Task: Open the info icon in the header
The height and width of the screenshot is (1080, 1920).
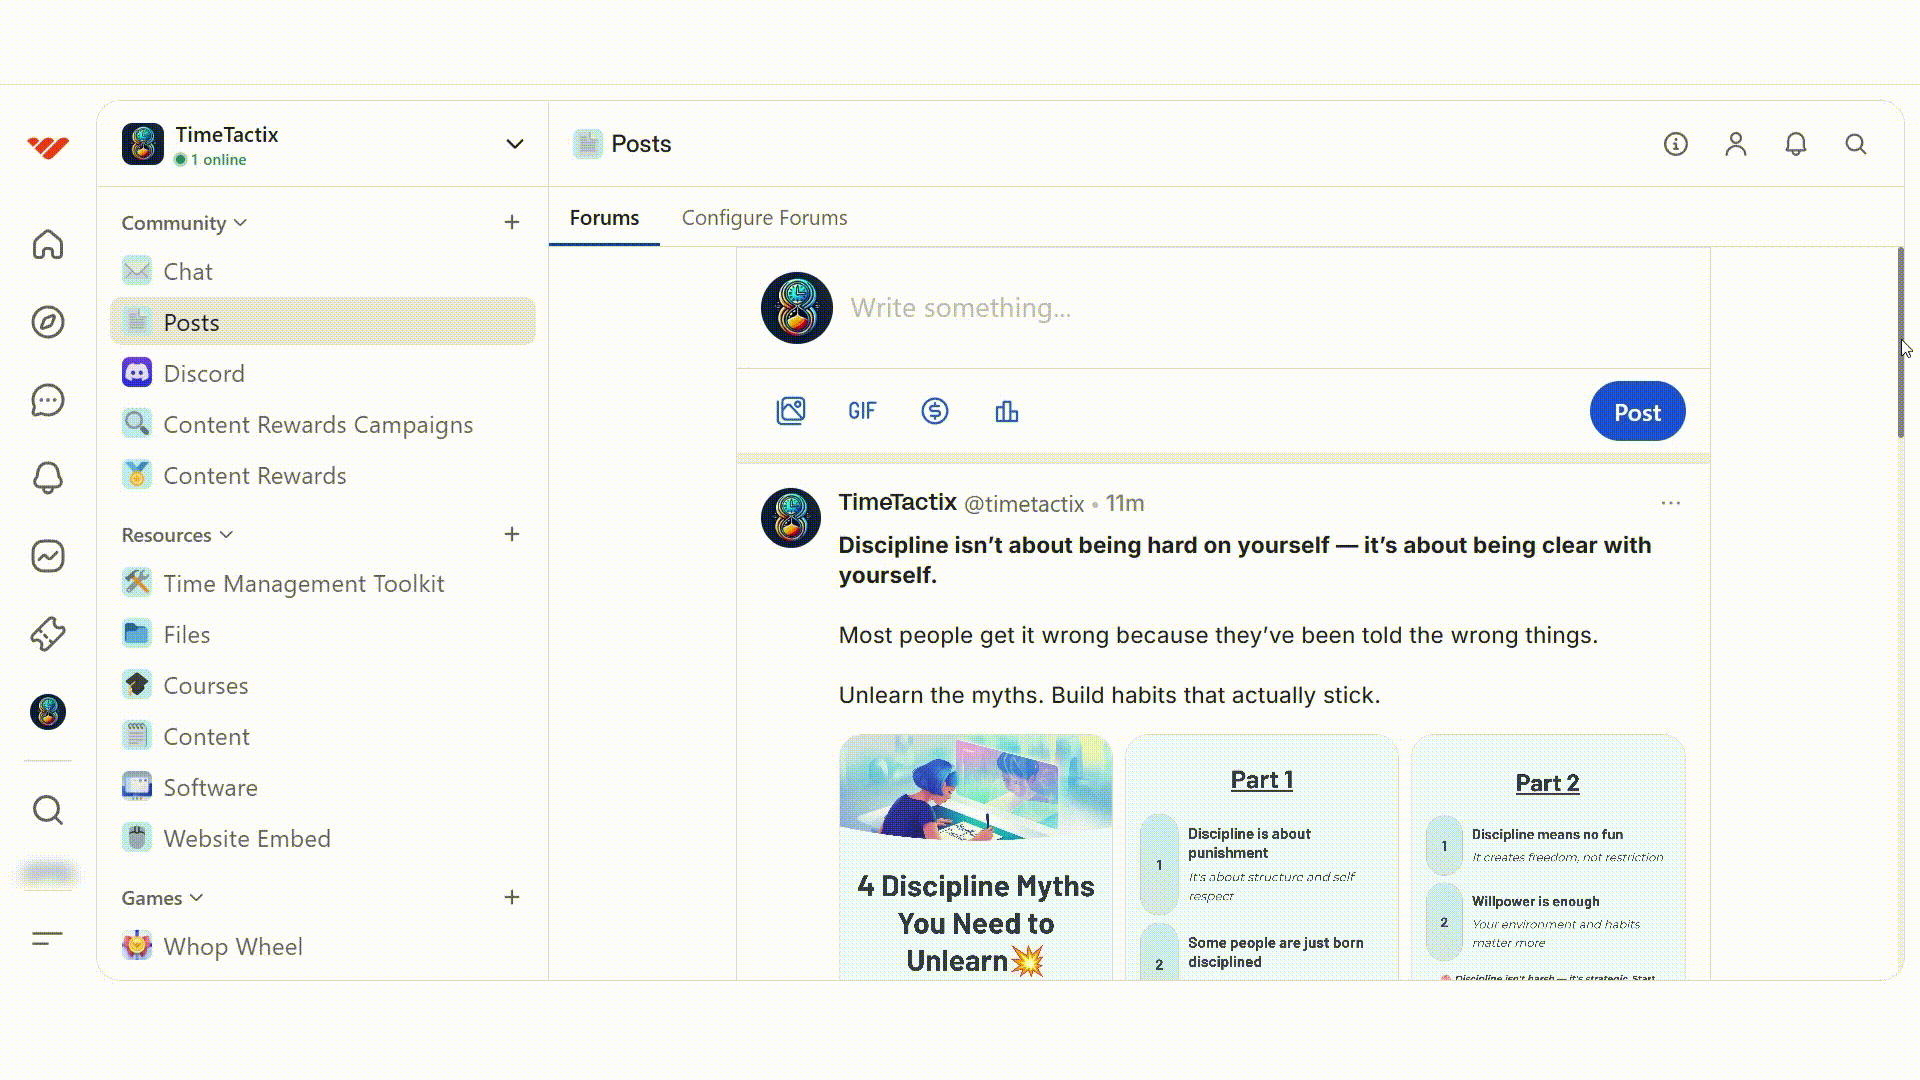Action: [x=1675, y=144]
